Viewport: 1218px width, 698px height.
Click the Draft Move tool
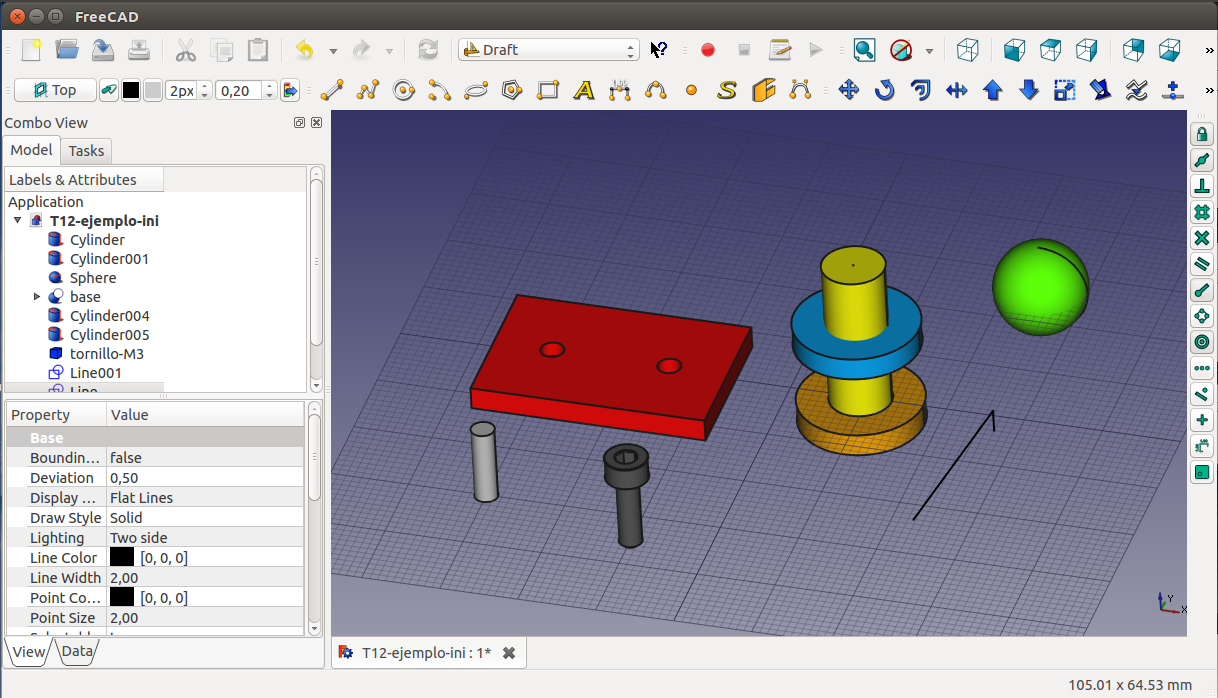849,91
